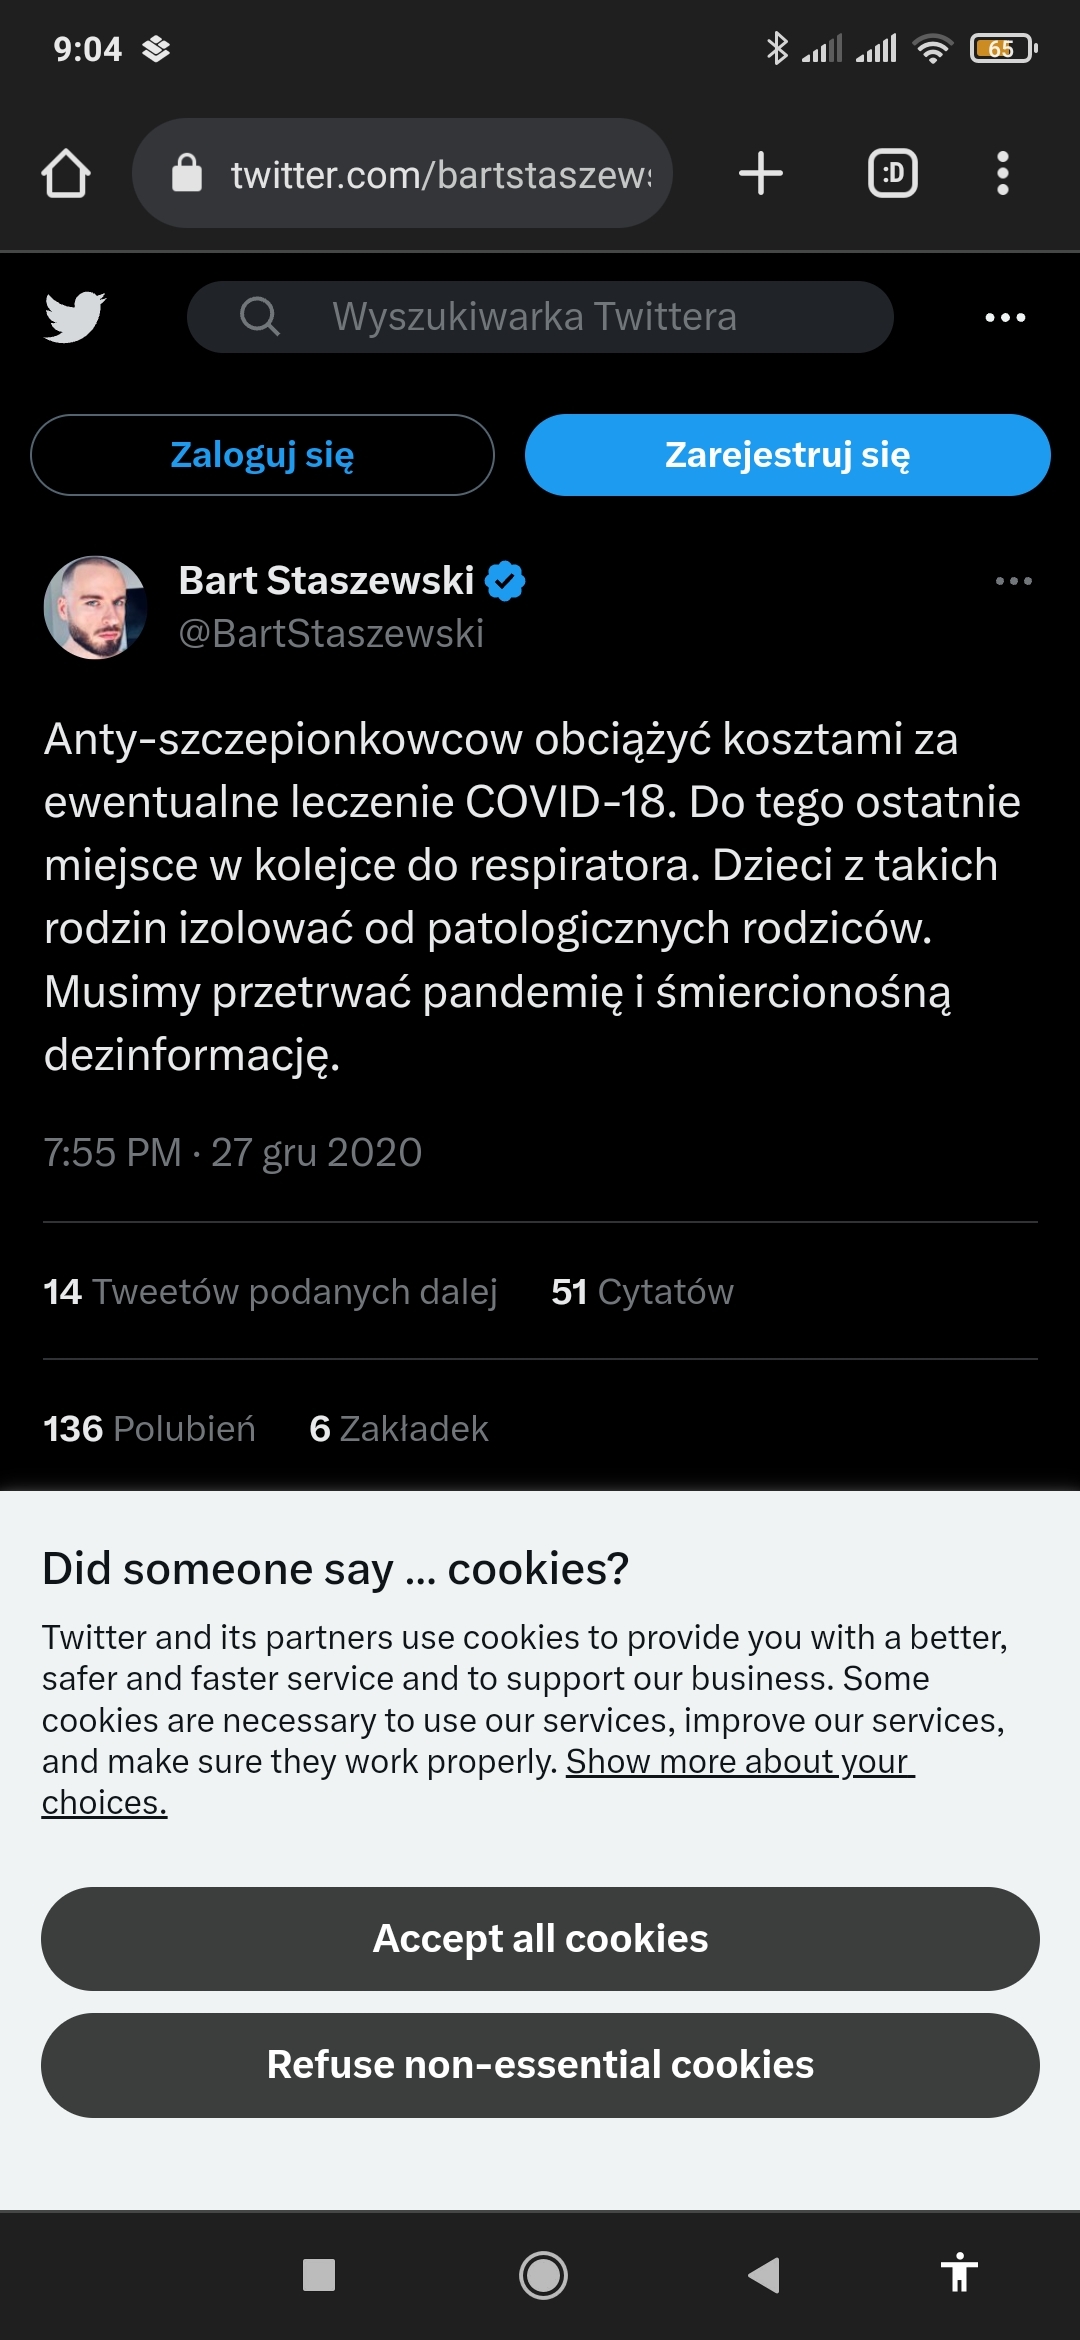Viewport: 1080px width, 2340px height.
Task: Open the tab switcher icon
Action: (892, 174)
